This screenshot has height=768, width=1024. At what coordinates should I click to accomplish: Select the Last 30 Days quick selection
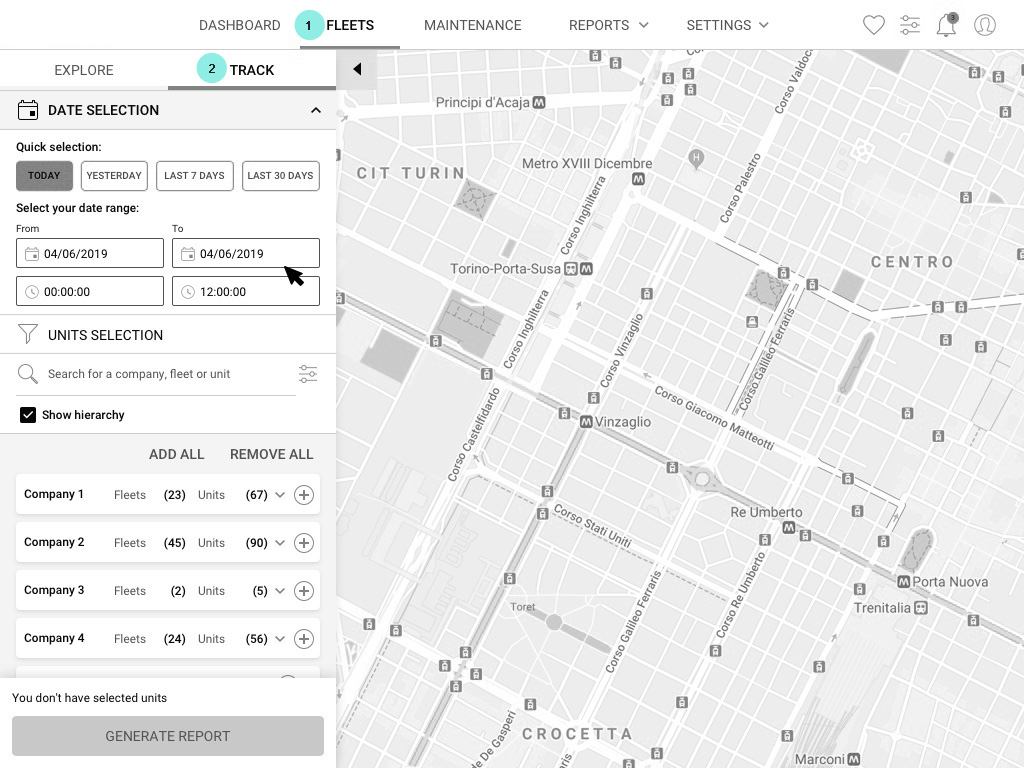(281, 176)
